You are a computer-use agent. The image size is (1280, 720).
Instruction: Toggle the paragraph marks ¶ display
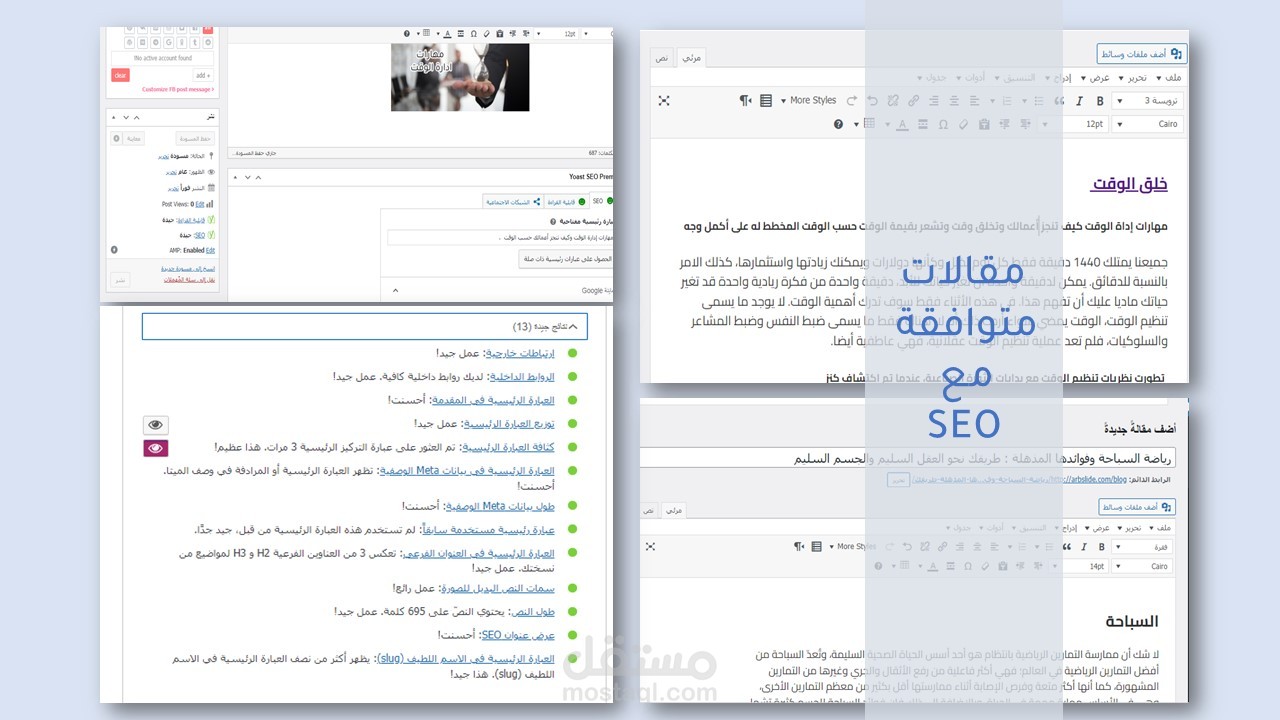pos(744,100)
